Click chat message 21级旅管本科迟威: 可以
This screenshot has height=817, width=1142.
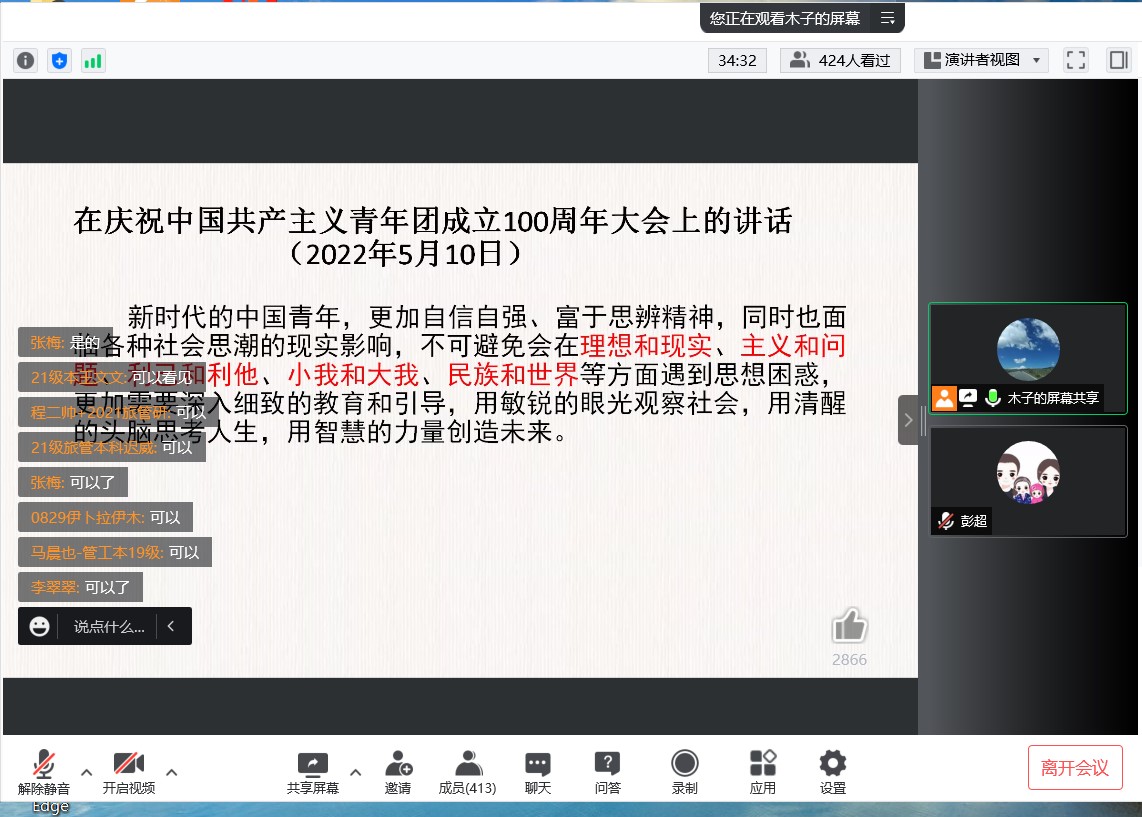[112, 447]
